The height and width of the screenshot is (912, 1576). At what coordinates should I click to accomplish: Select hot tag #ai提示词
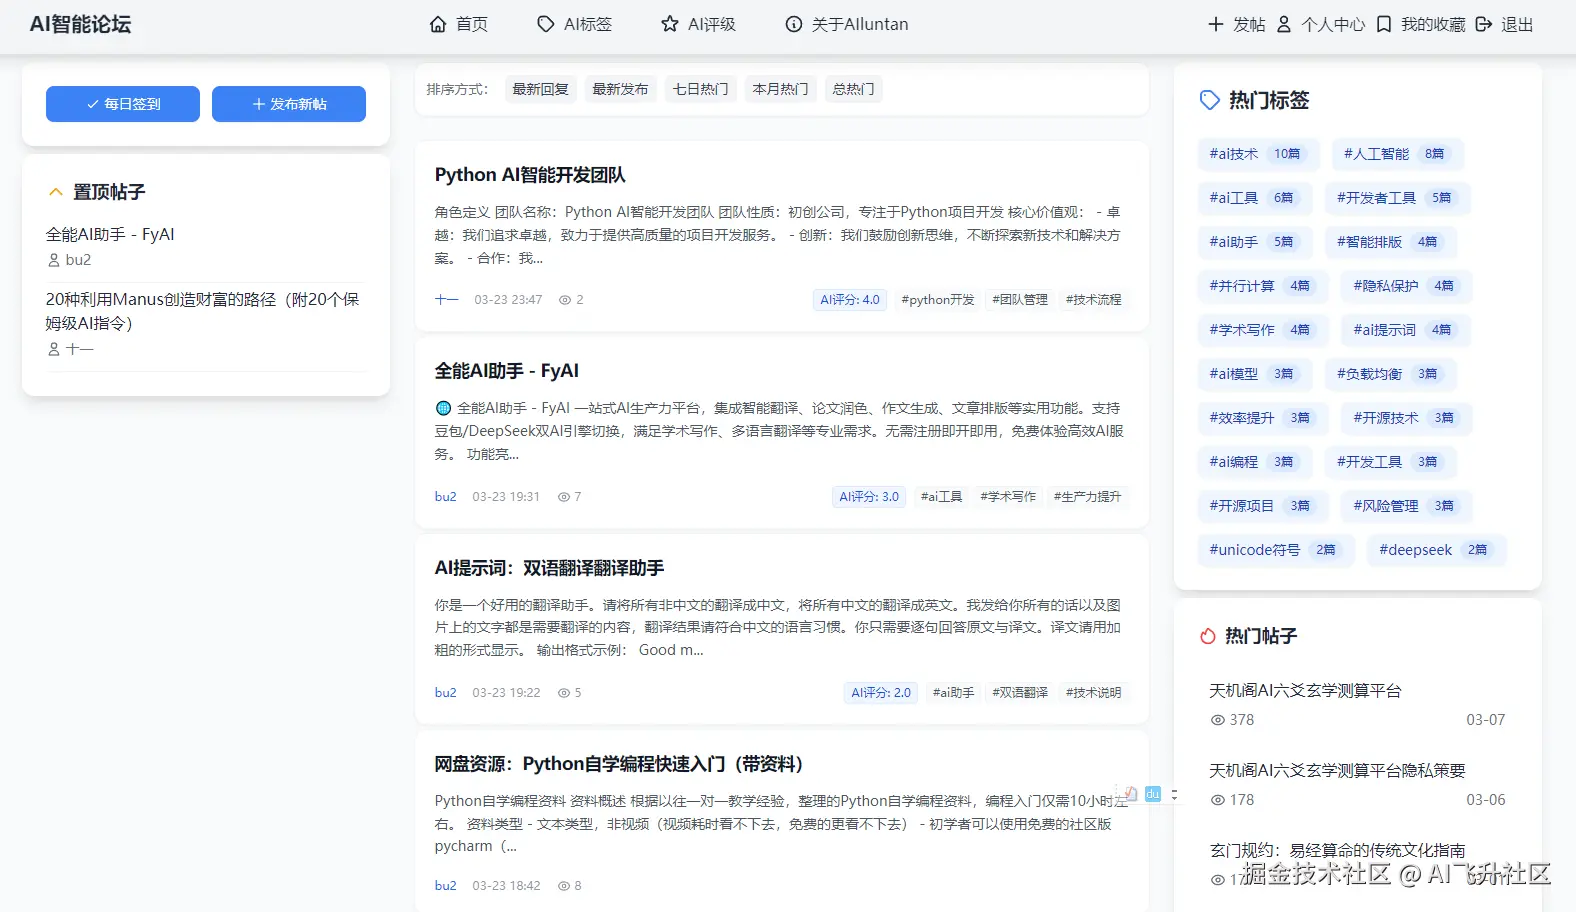[1406, 330]
